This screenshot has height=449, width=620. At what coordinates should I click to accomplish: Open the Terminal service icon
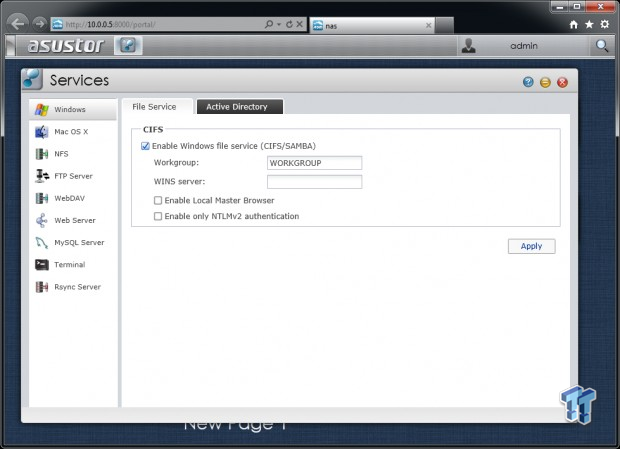click(x=42, y=264)
